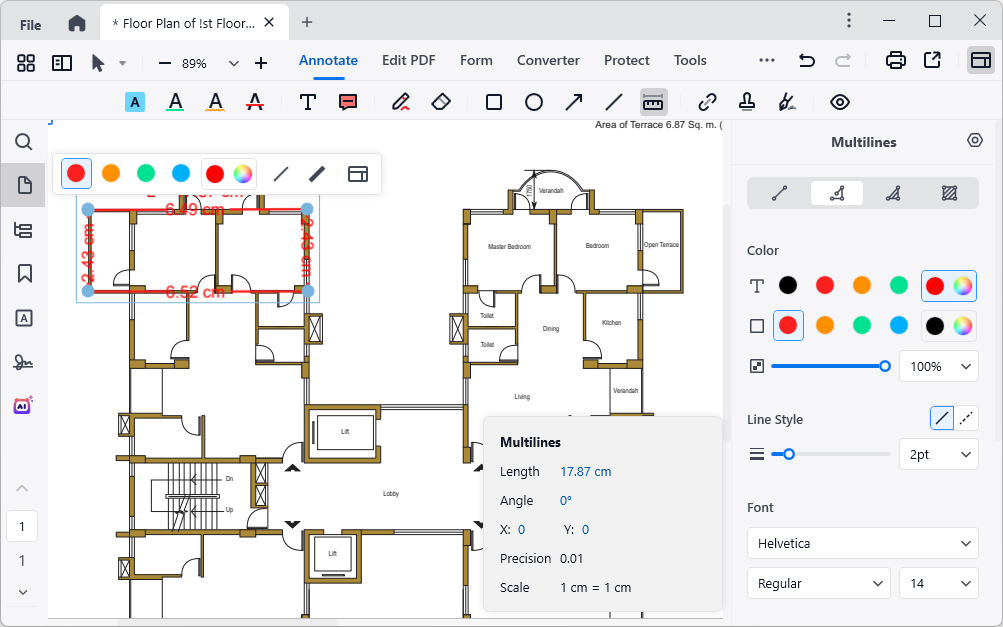Image resolution: width=1003 pixels, height=627 pixels.
Task: Open the Helvetica font dropdown
Action: tap(862, 543)
